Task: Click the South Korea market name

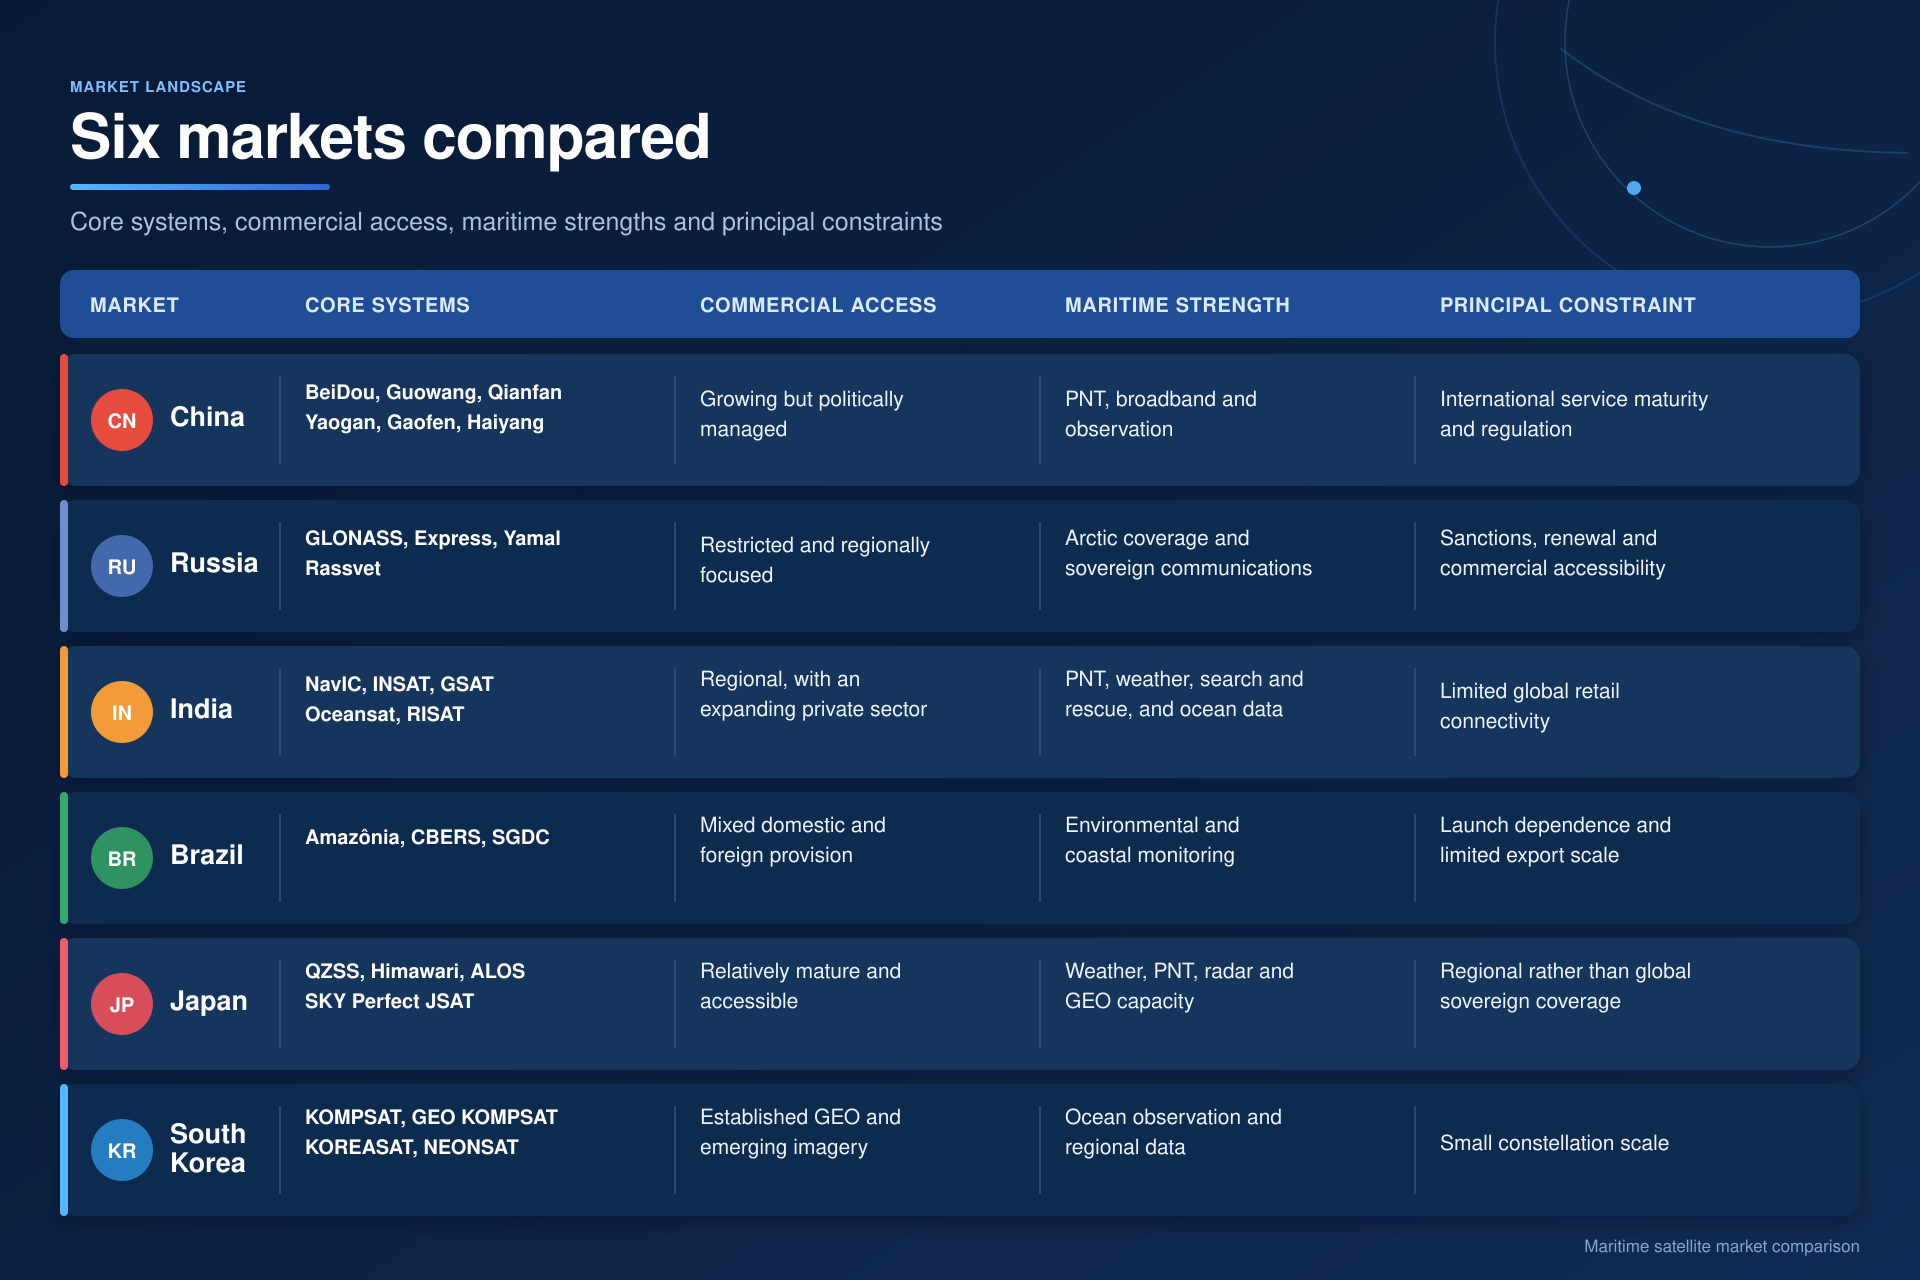Action: 208,1148
